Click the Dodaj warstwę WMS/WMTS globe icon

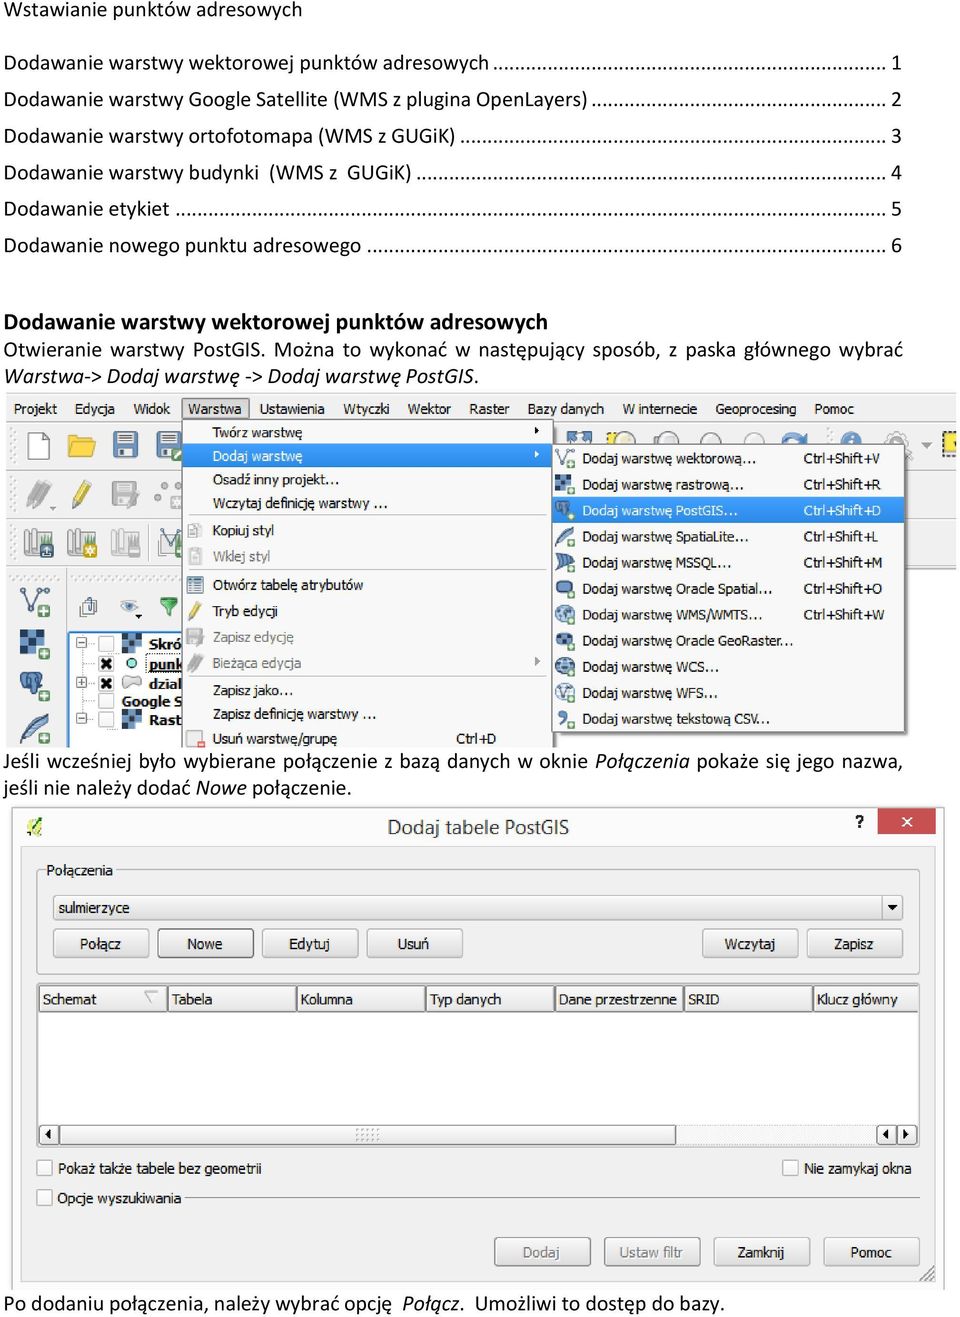tap(565, 615)
